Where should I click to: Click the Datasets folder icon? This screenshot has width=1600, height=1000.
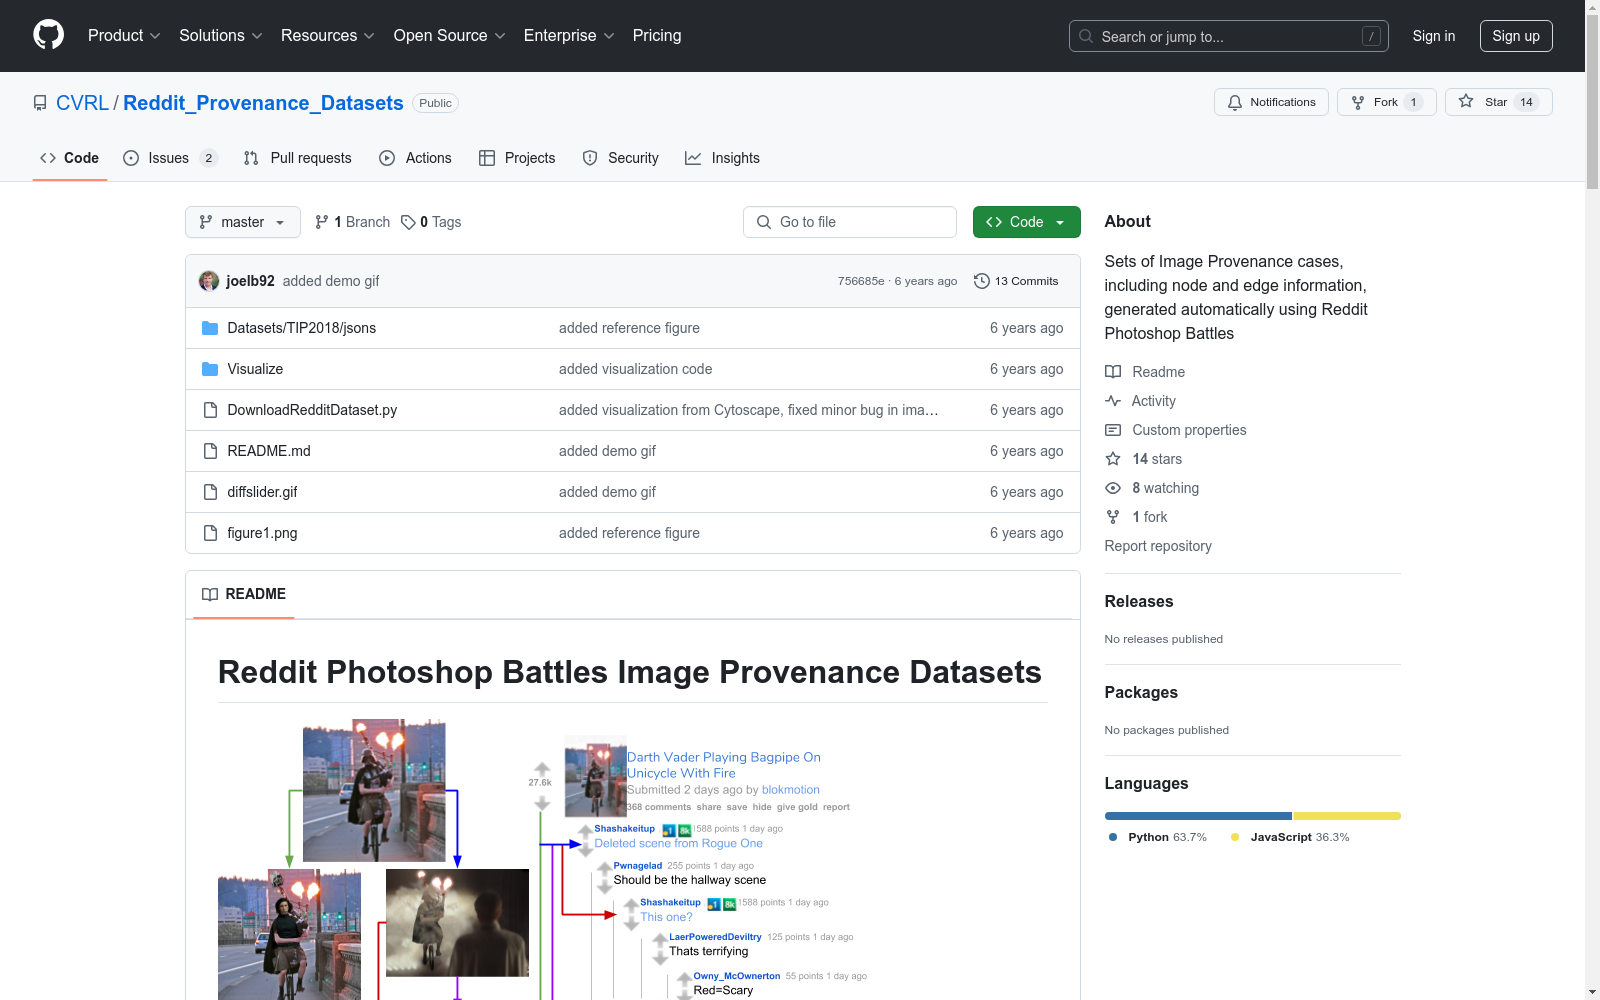click(210, 328)
